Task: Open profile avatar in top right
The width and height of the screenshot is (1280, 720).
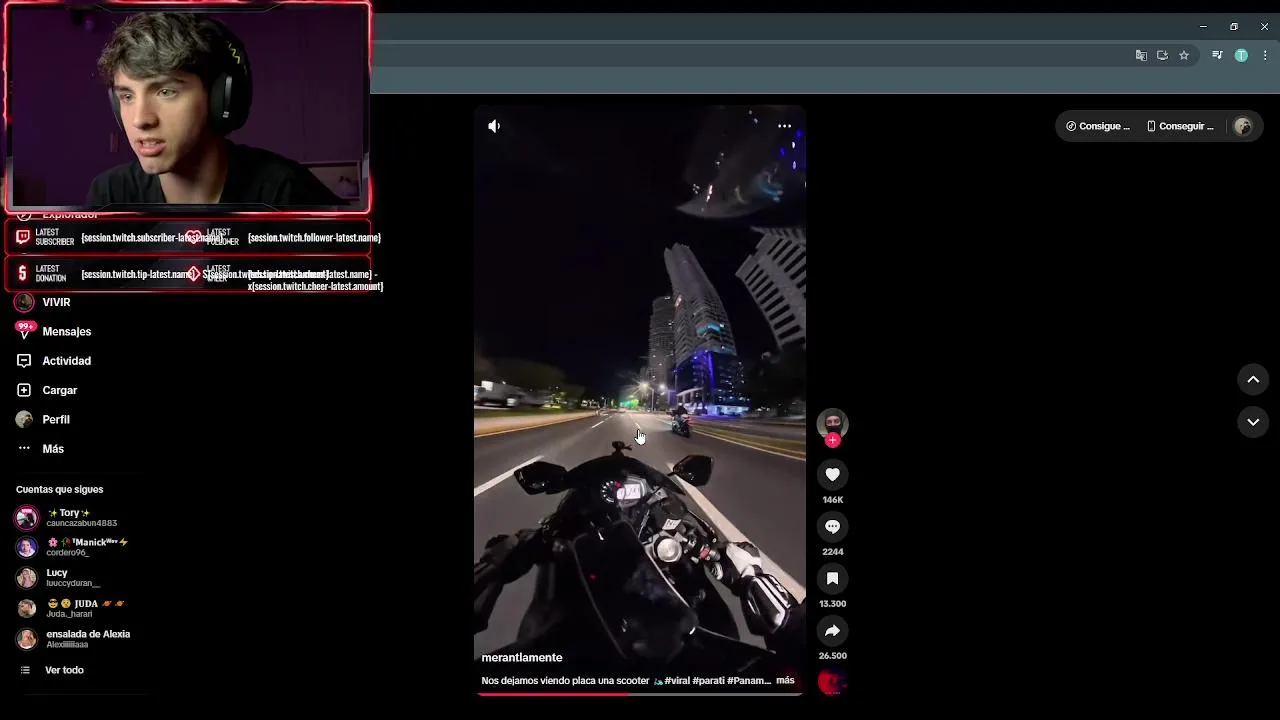Action: 1243,126
